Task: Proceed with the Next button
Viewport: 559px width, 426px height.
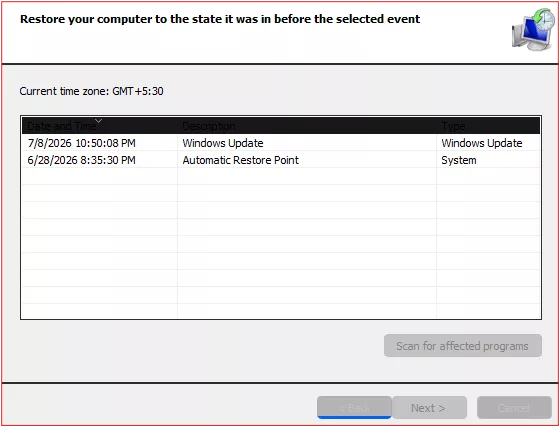Action: pos(429,407)
